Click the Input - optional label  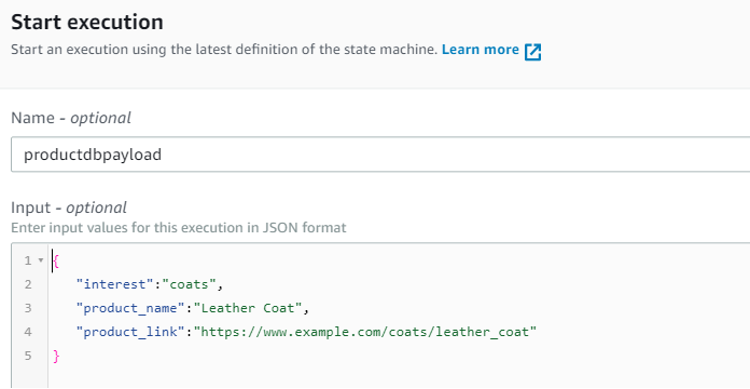[x=69, y=208]
